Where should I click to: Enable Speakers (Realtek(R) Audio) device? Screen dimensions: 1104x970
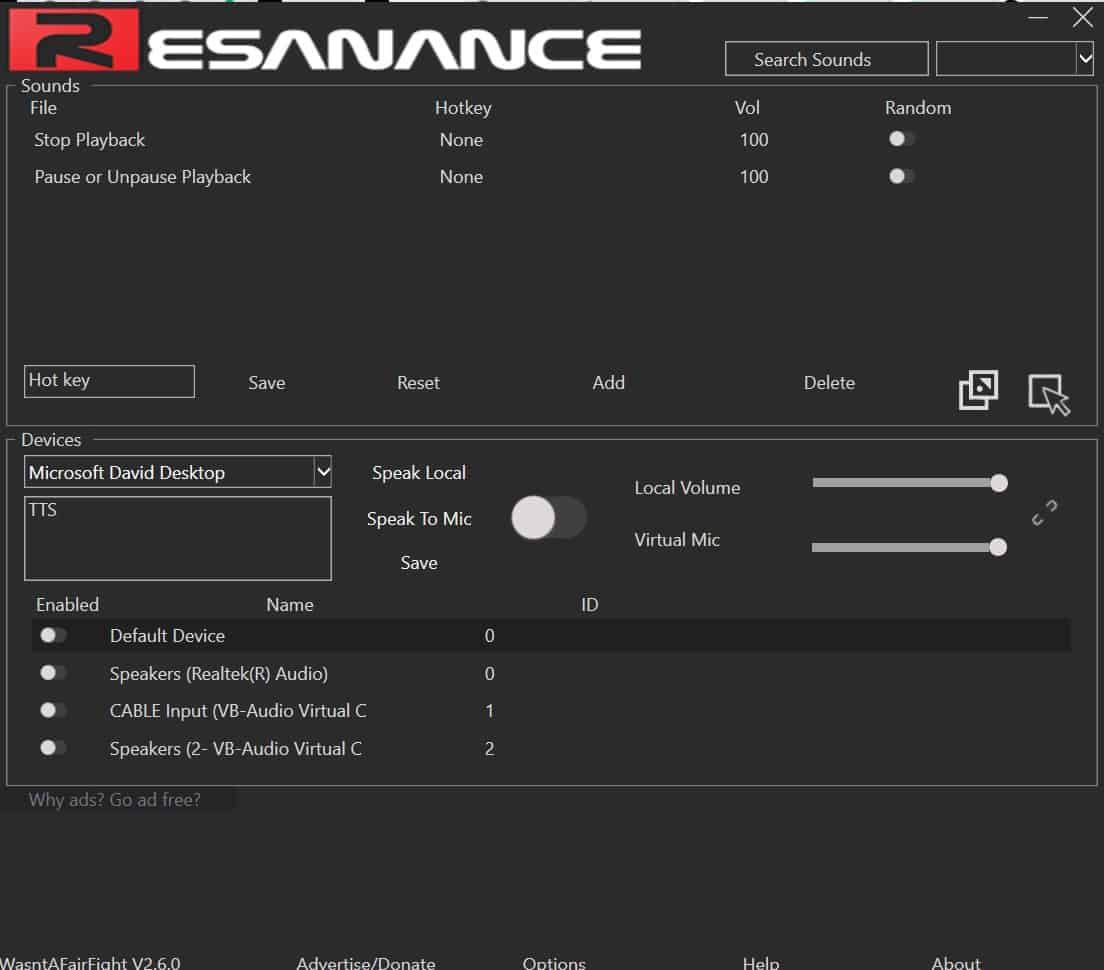(53, 673)
